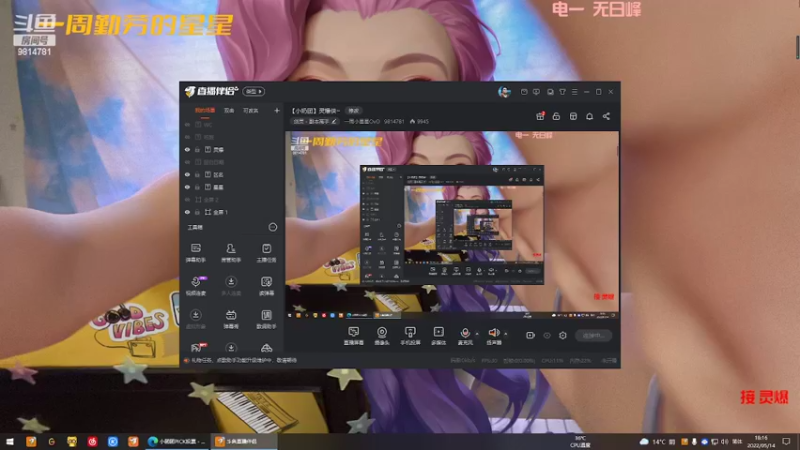Open the category pill with pencil icon
The height and width of the screenshot is (450, 800).
coord(314,121)
